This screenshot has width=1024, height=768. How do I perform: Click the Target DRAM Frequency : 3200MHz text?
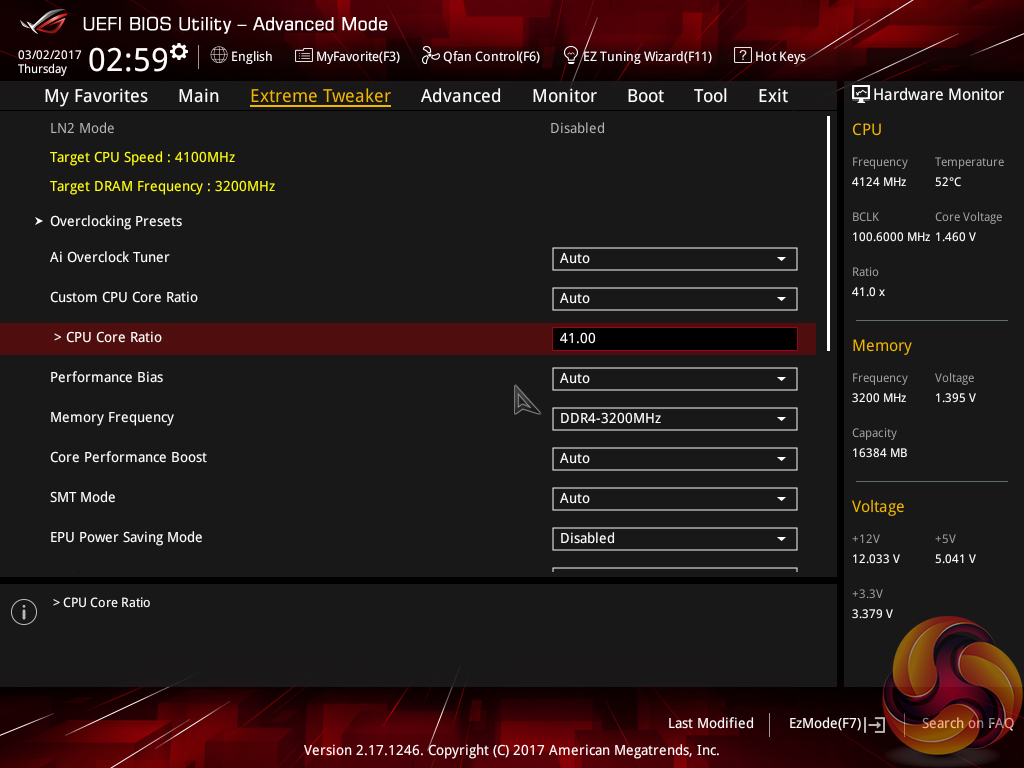[x=163, y=186]
